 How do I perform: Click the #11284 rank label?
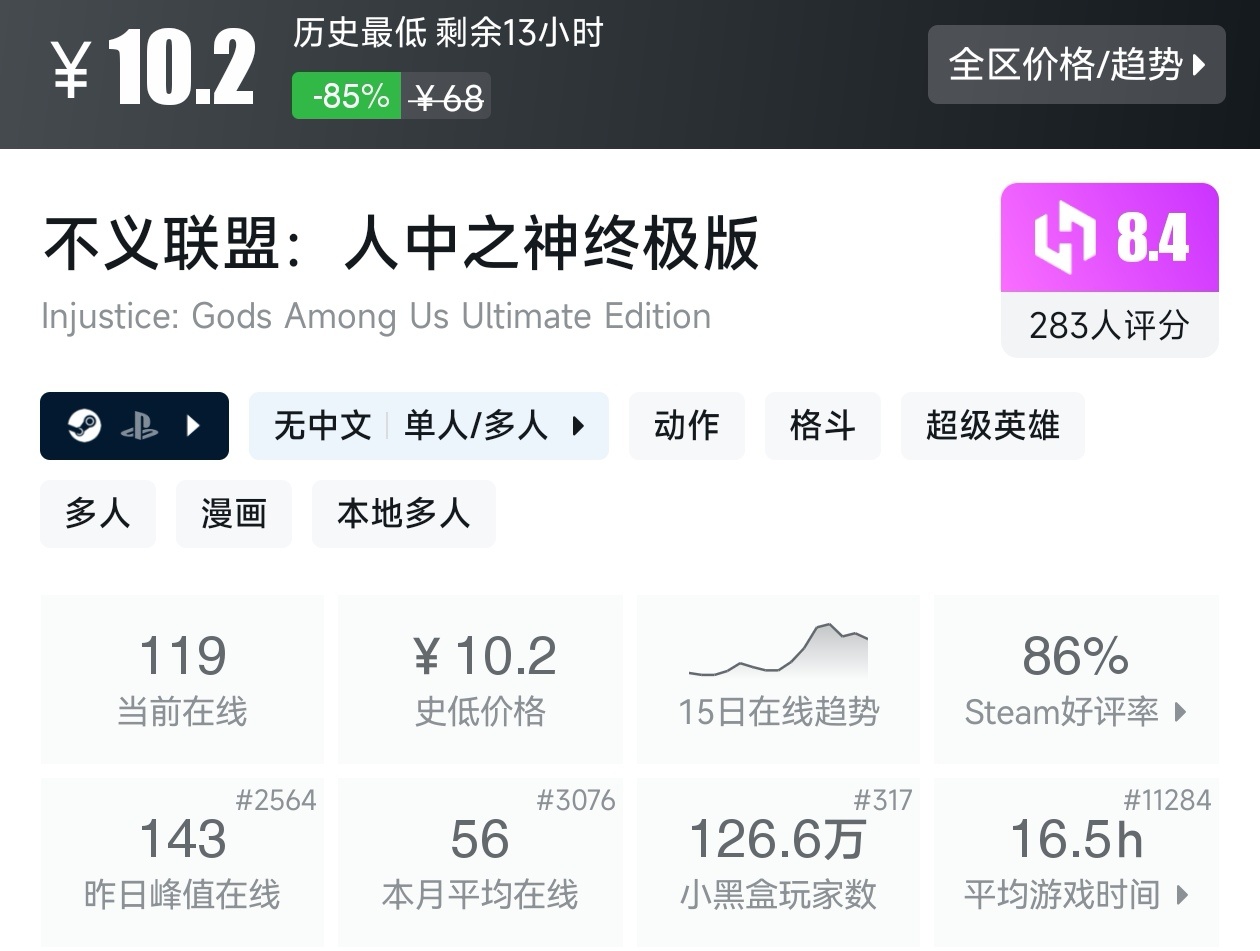point(1167,800)
